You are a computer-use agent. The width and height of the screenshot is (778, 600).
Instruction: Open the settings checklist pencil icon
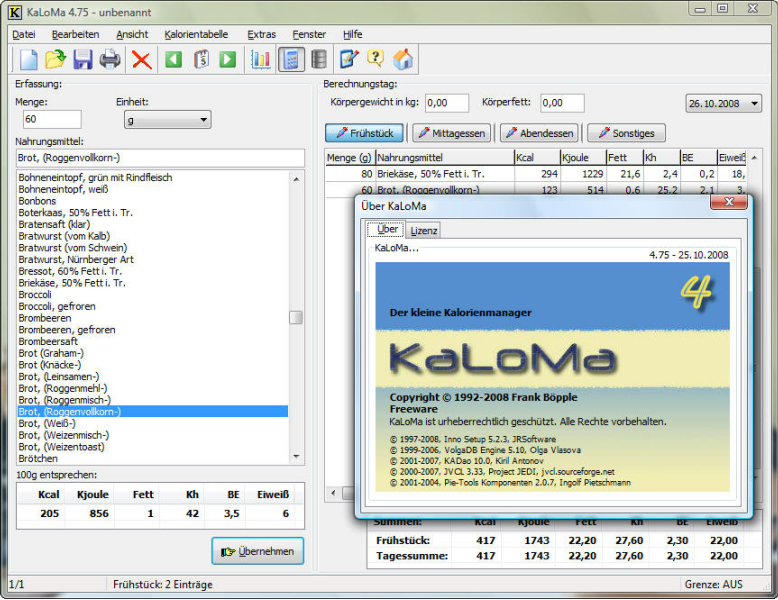click(x=349, y=60)
